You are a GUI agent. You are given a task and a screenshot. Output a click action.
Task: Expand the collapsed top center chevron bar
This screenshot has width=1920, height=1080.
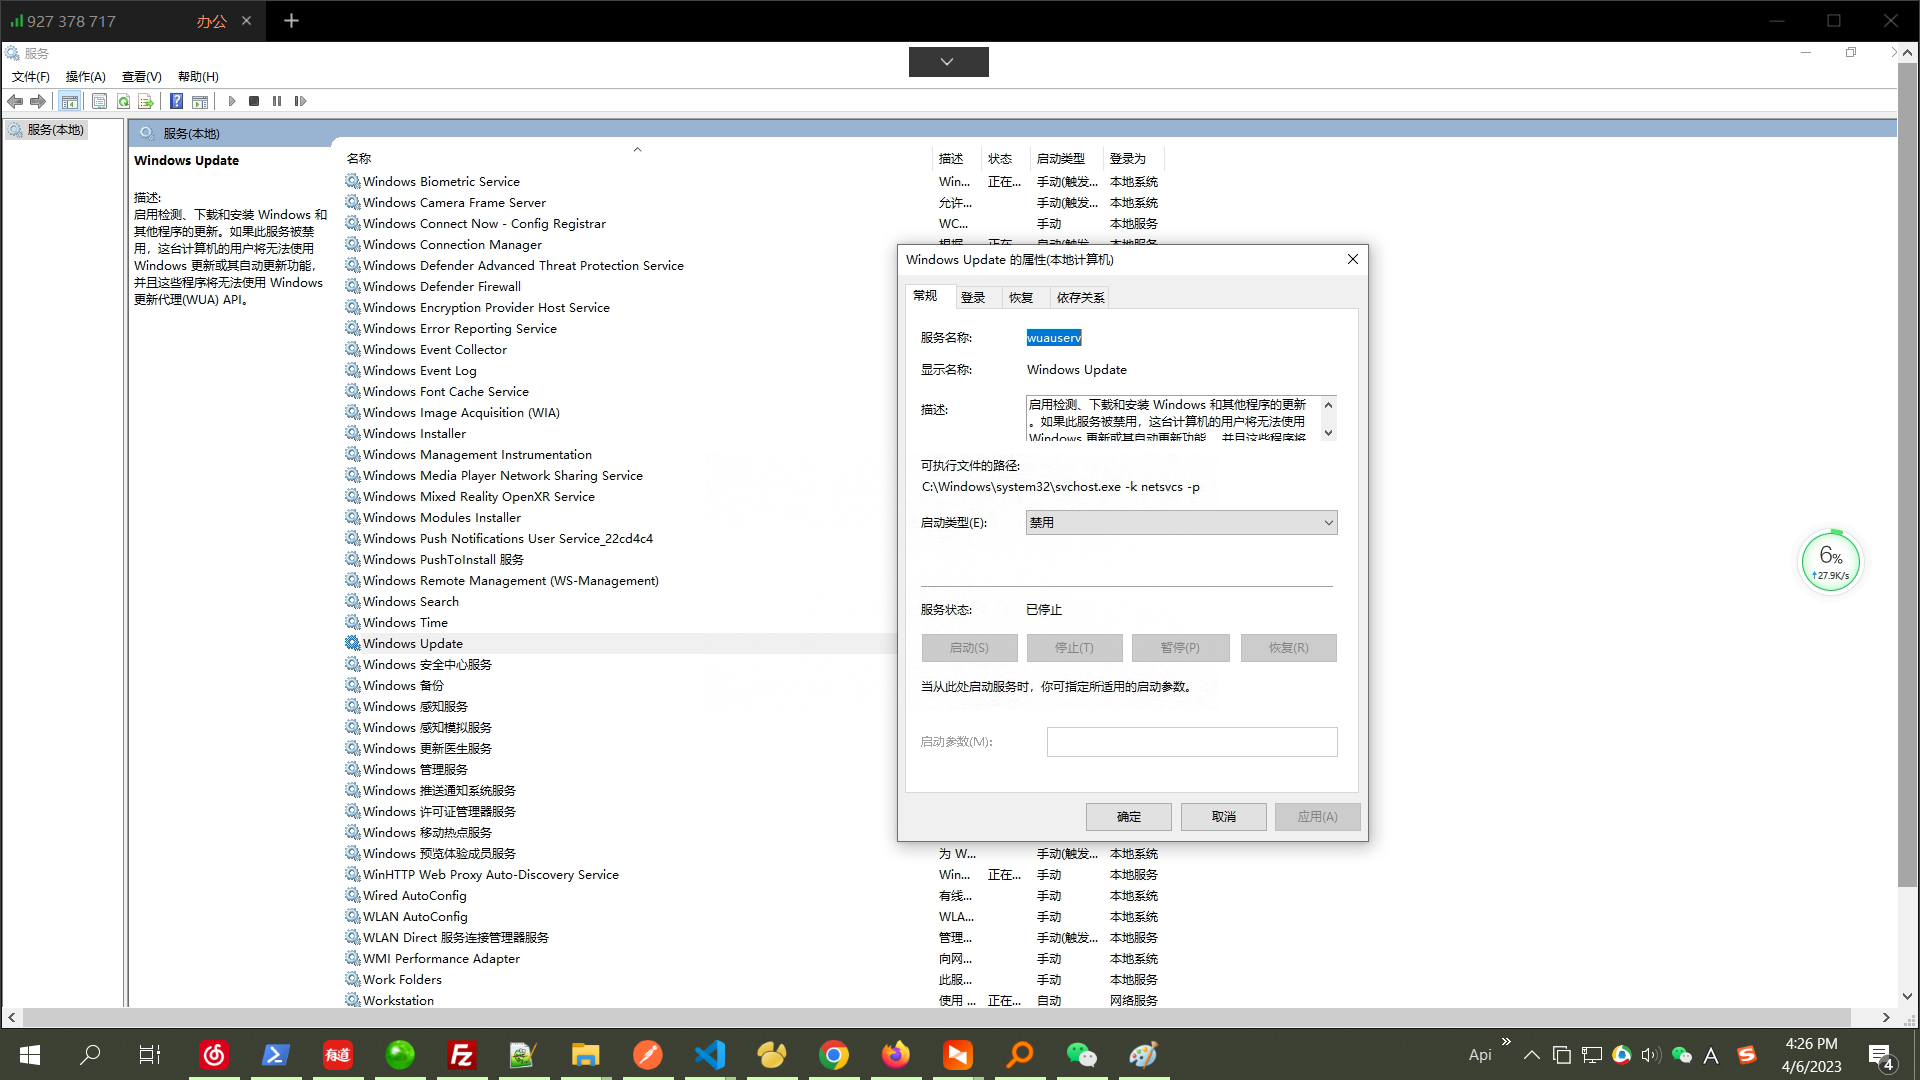(x=947, y=62)
